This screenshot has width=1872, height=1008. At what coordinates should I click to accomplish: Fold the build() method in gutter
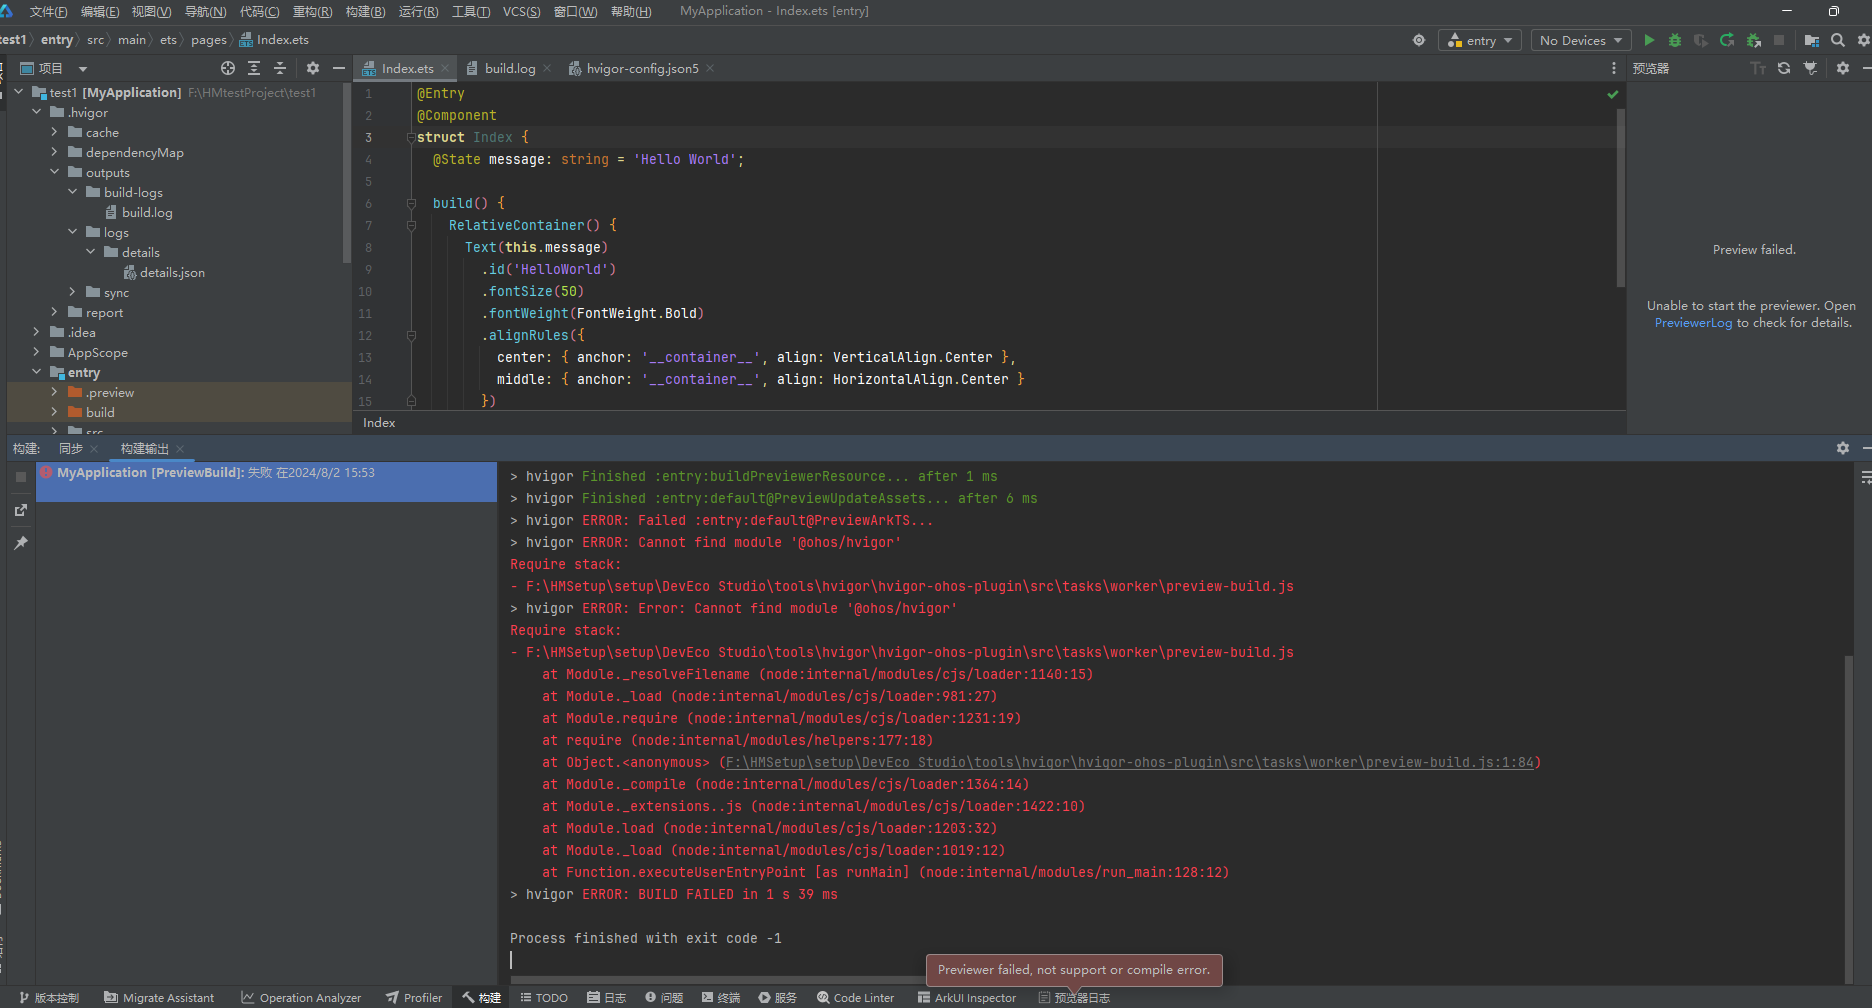411,203
